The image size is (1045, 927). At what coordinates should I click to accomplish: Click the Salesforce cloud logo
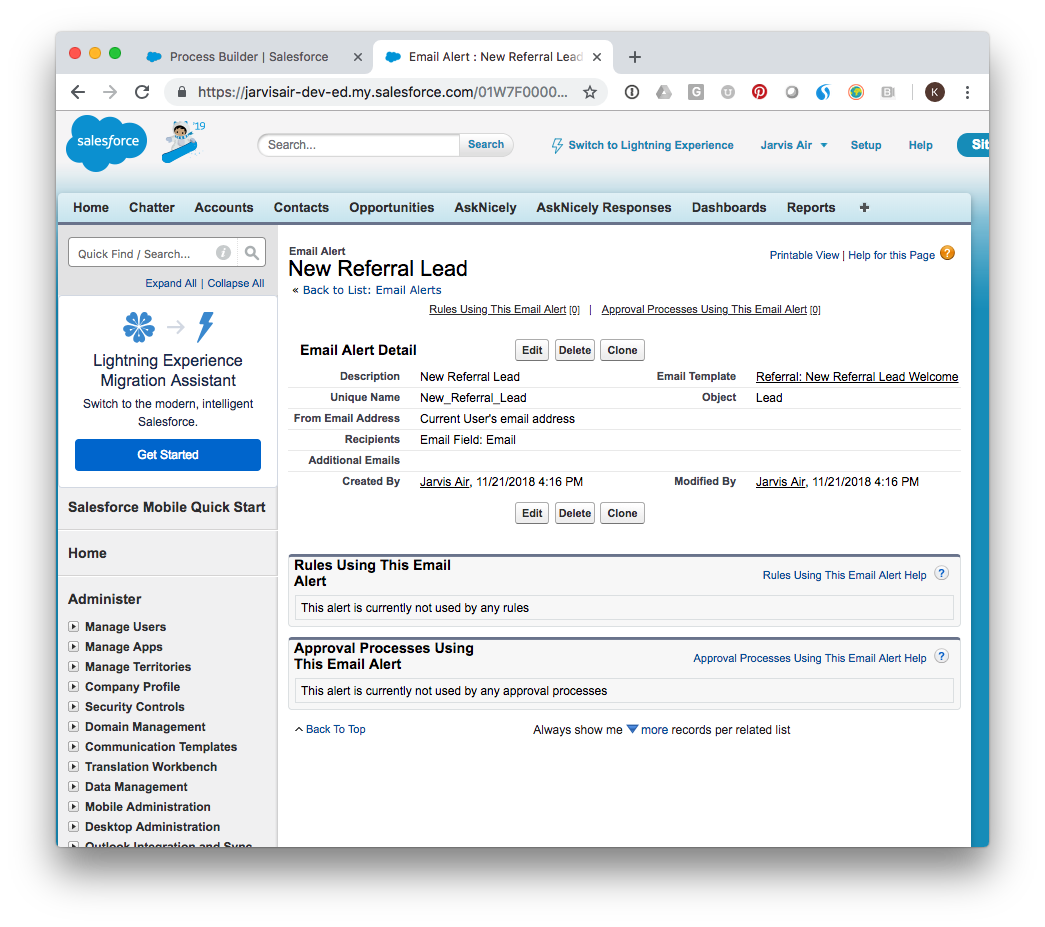pyautogui.click(x=107, y=142)
